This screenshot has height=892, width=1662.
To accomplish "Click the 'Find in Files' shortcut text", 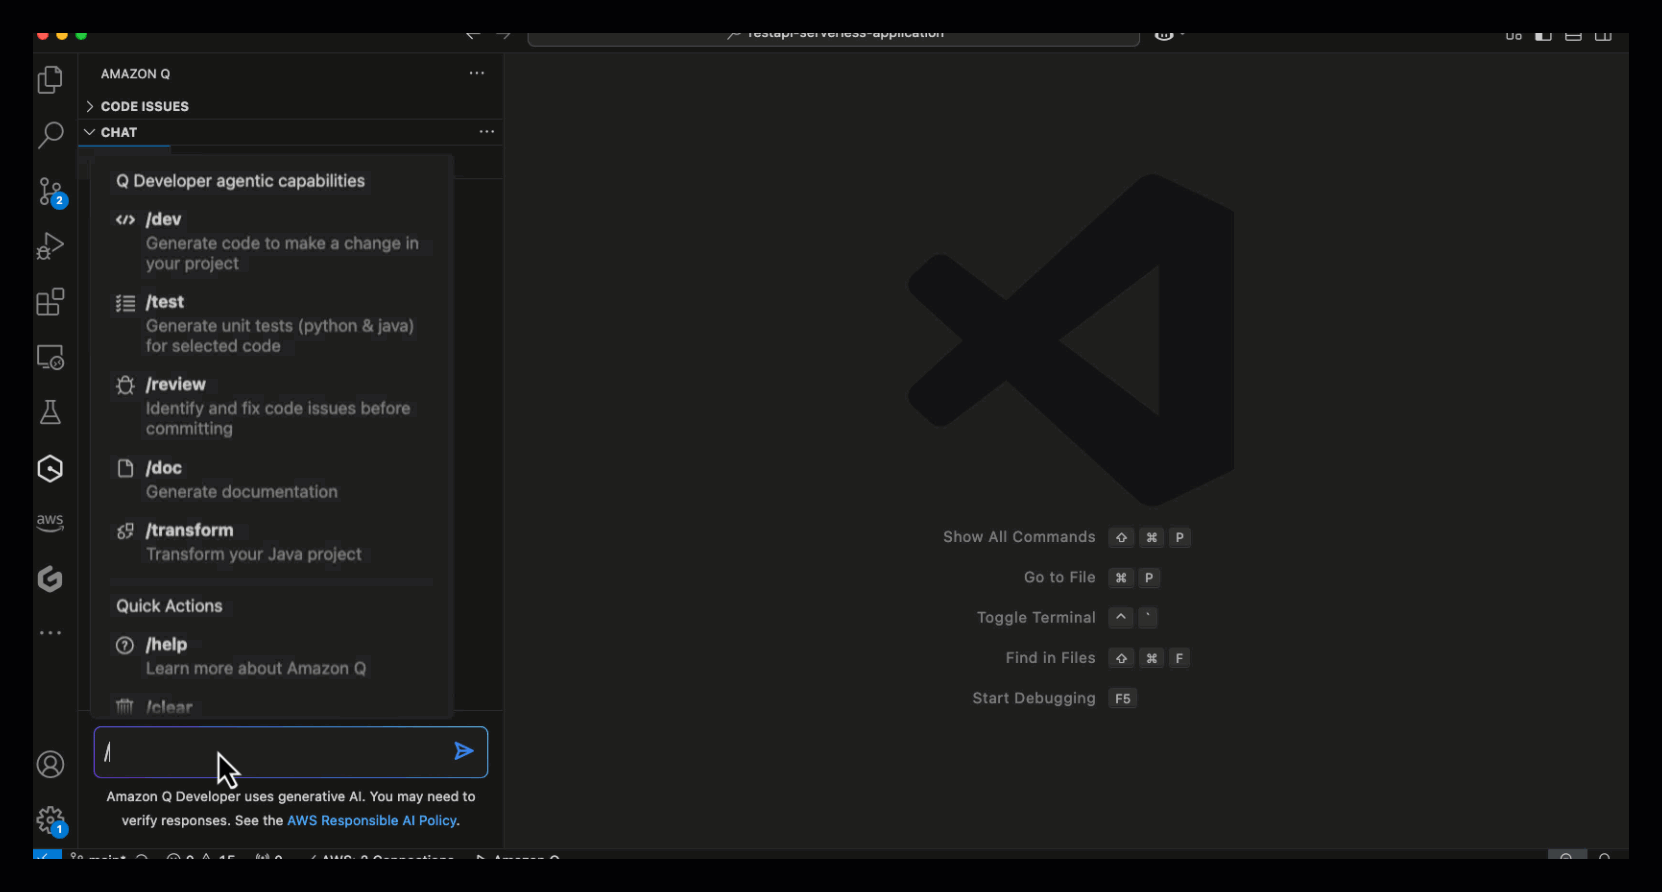I will coord(1050,657).
